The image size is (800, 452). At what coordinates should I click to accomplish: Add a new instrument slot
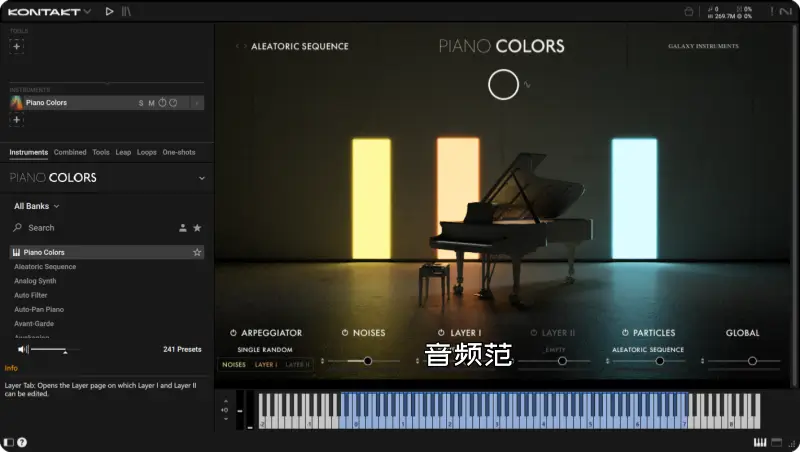tap(17, 120)
